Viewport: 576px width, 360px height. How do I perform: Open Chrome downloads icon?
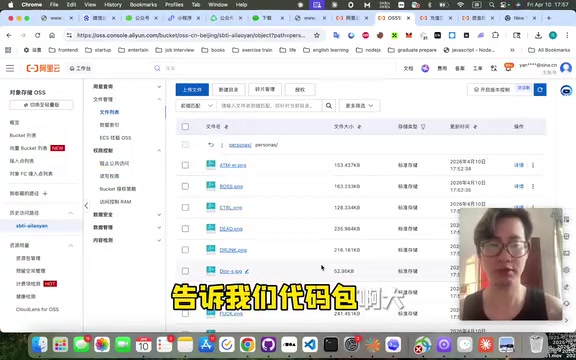pyautogui.click(x=538, y=35)
